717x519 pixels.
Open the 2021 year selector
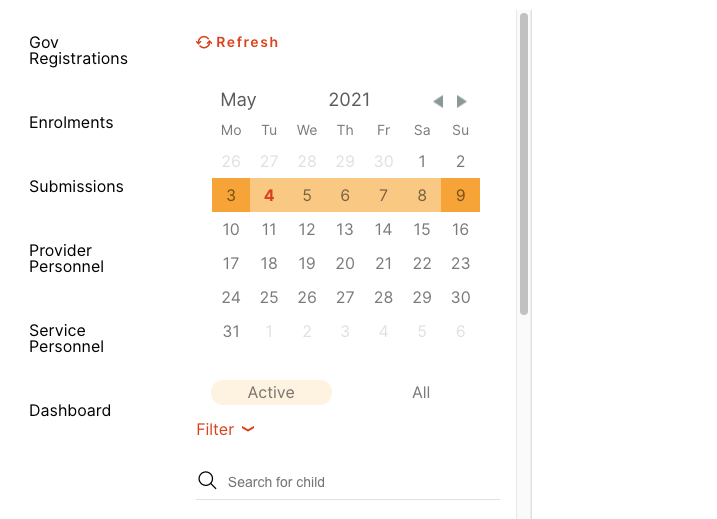[349, 99]
